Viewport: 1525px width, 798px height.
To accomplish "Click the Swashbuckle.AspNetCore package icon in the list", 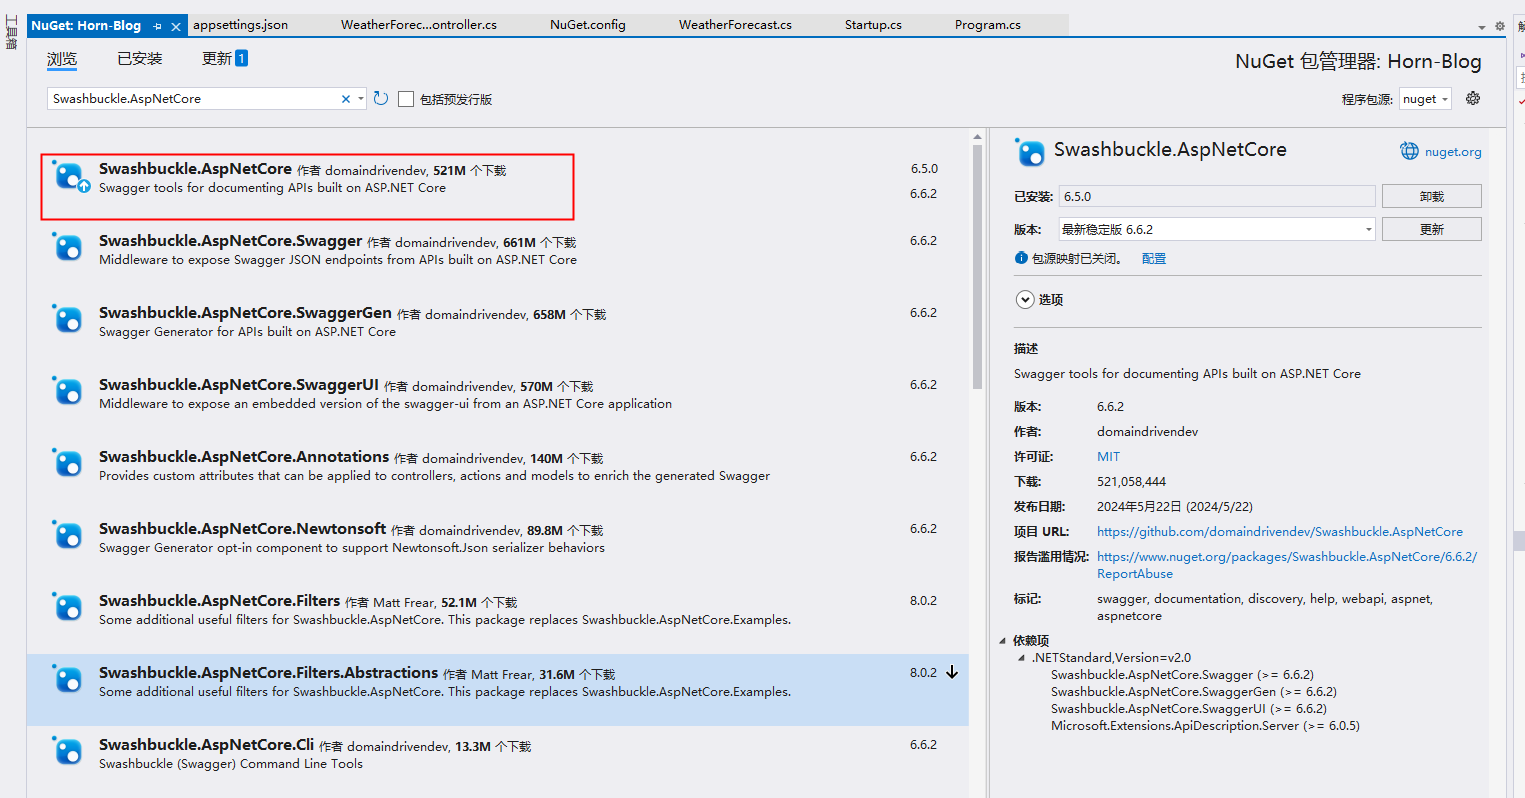I will click(69, 177).
